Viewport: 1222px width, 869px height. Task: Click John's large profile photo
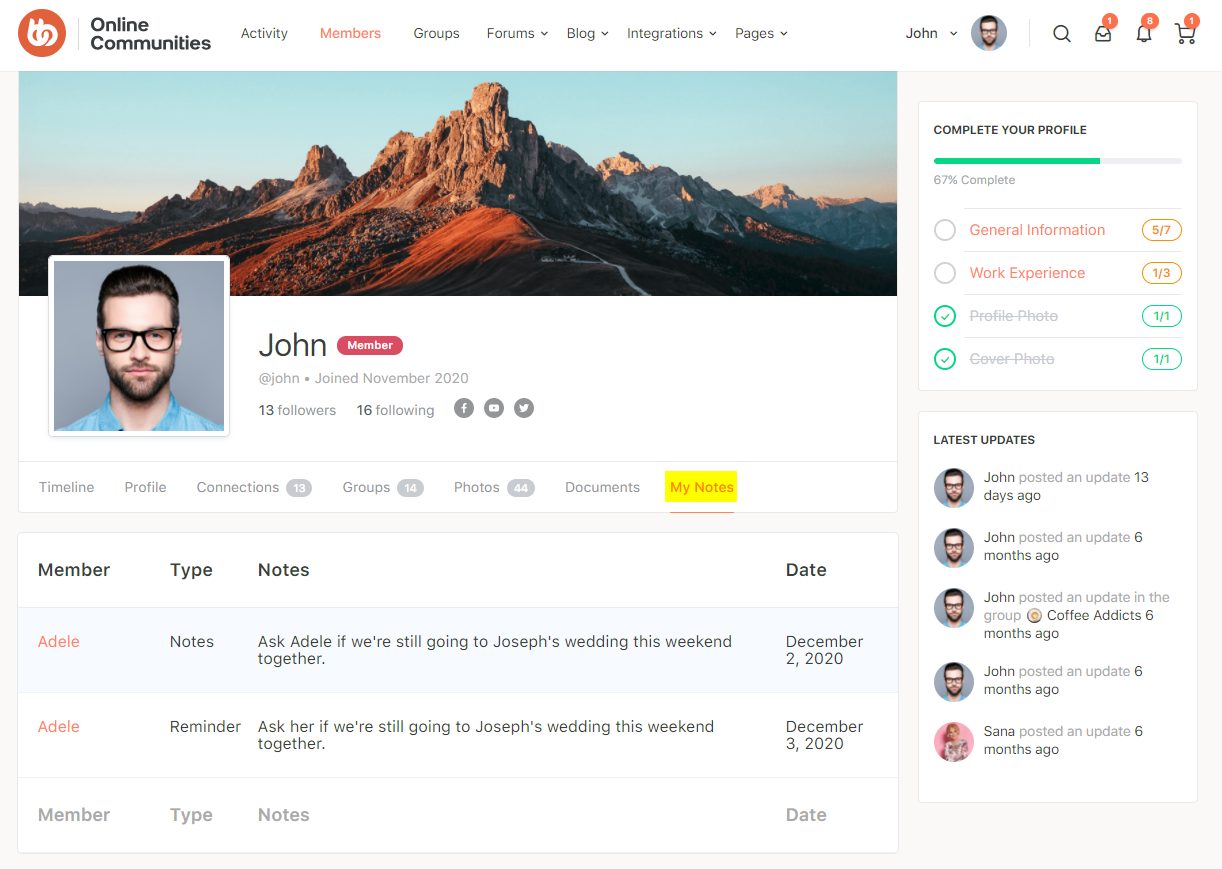coord(139,346)
